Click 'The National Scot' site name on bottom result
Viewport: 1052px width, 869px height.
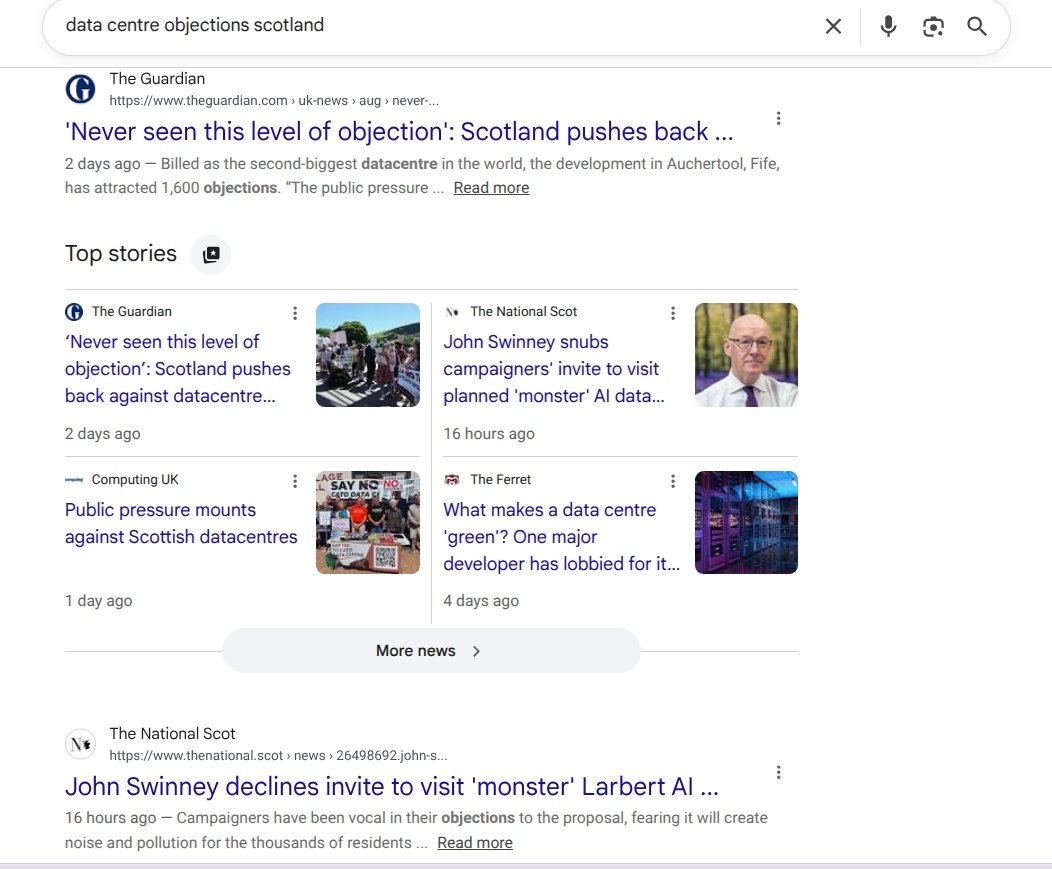point(172,733)
